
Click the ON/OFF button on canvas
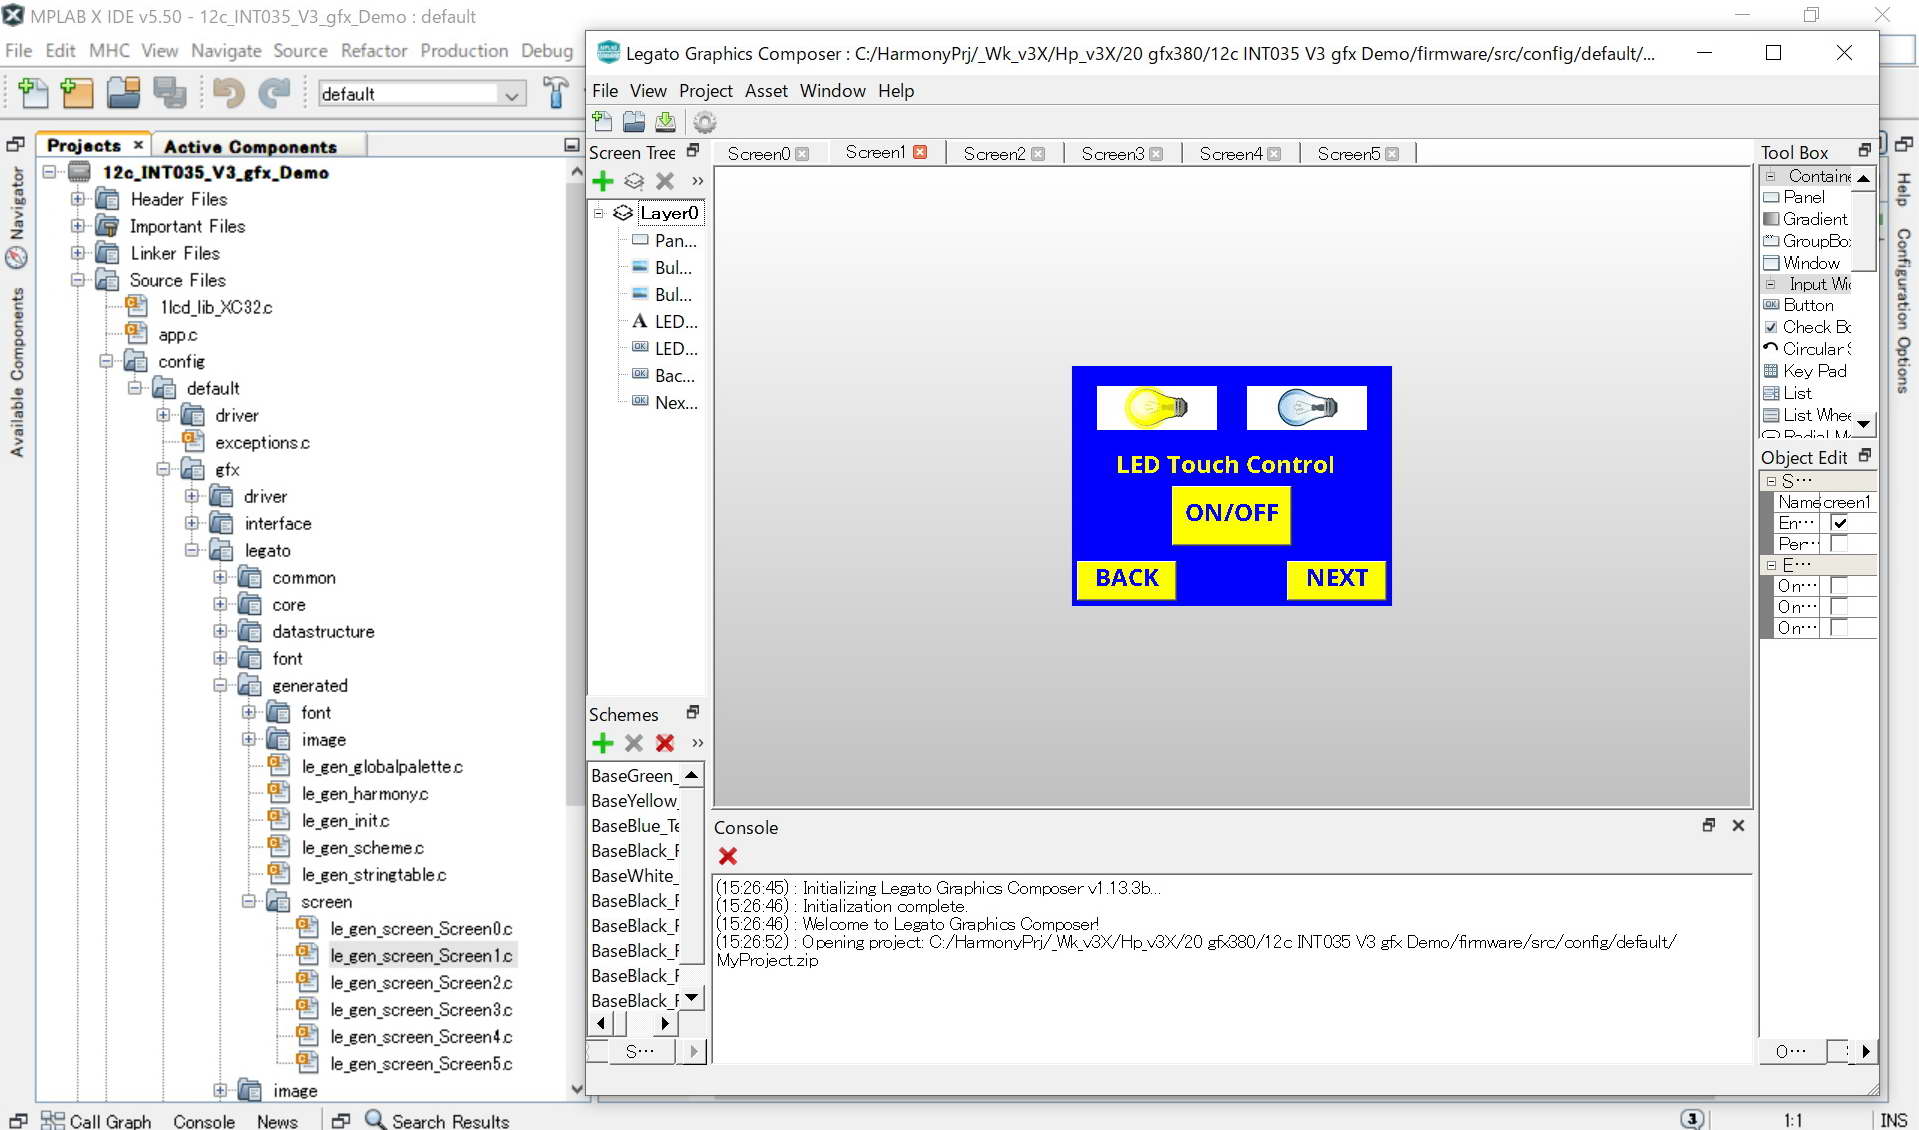tap(1231, 514)
